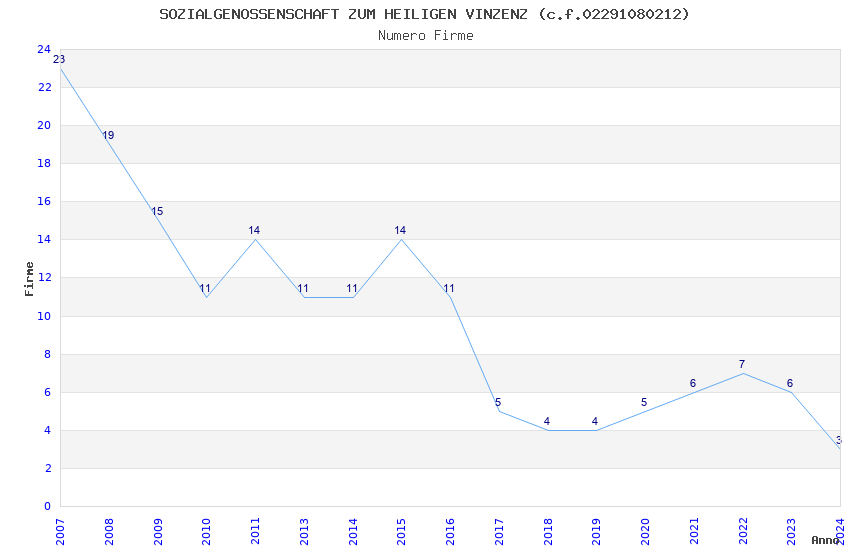850x550 pixels.
Task: Click x-axis year label 2019
Action: [x=596, y=532]
